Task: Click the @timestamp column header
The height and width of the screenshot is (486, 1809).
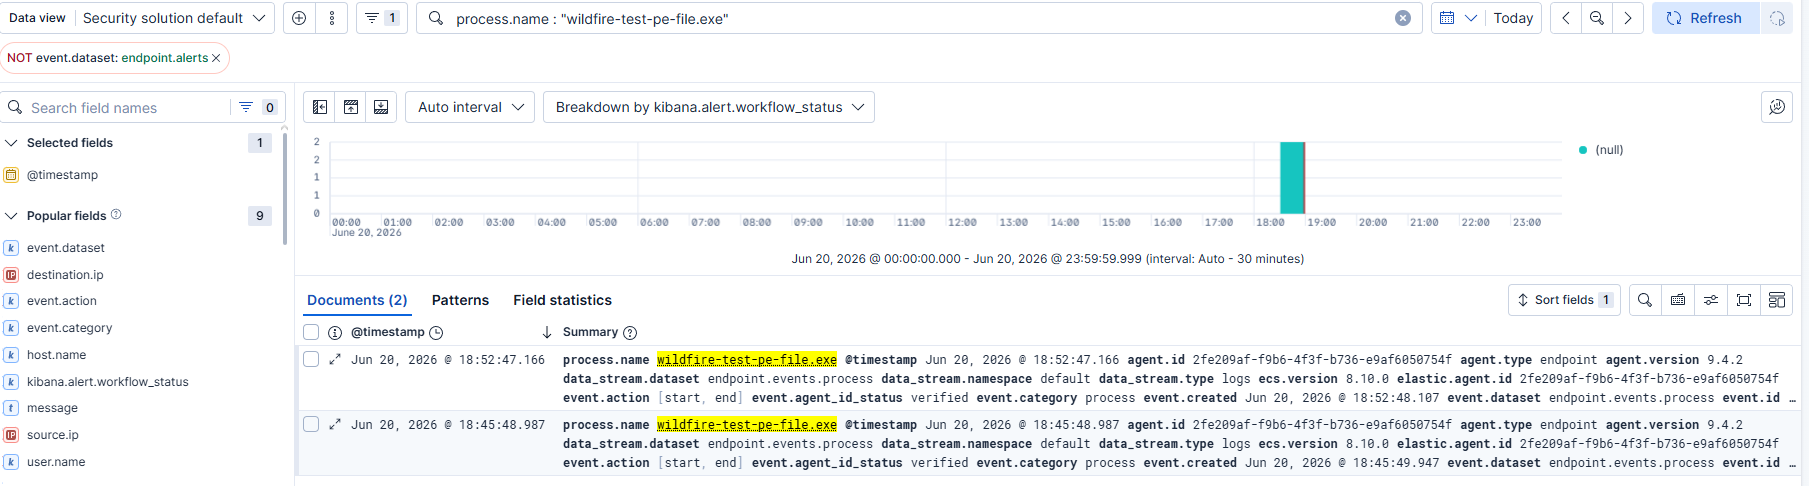Action: [388, 332]
